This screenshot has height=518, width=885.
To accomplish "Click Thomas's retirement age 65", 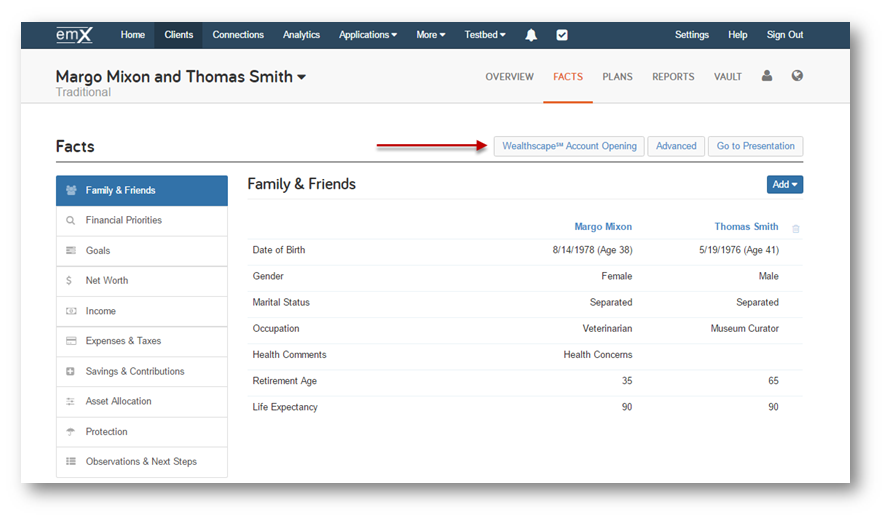I will tap(773, 381).
